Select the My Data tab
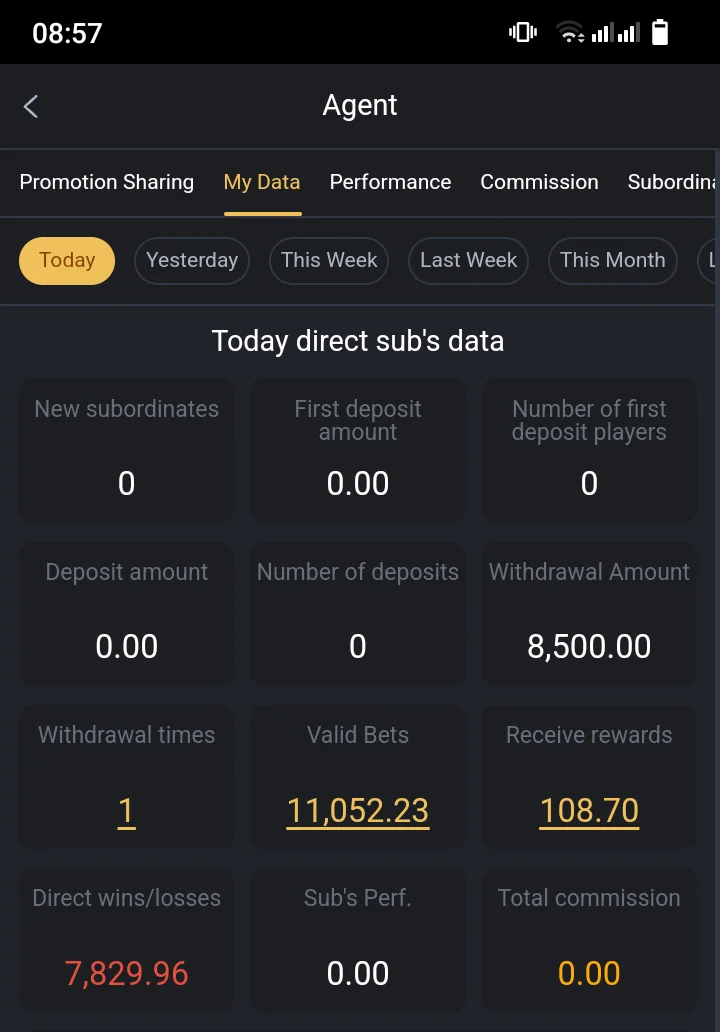The image size is (720, 1032). pos(262,182)
